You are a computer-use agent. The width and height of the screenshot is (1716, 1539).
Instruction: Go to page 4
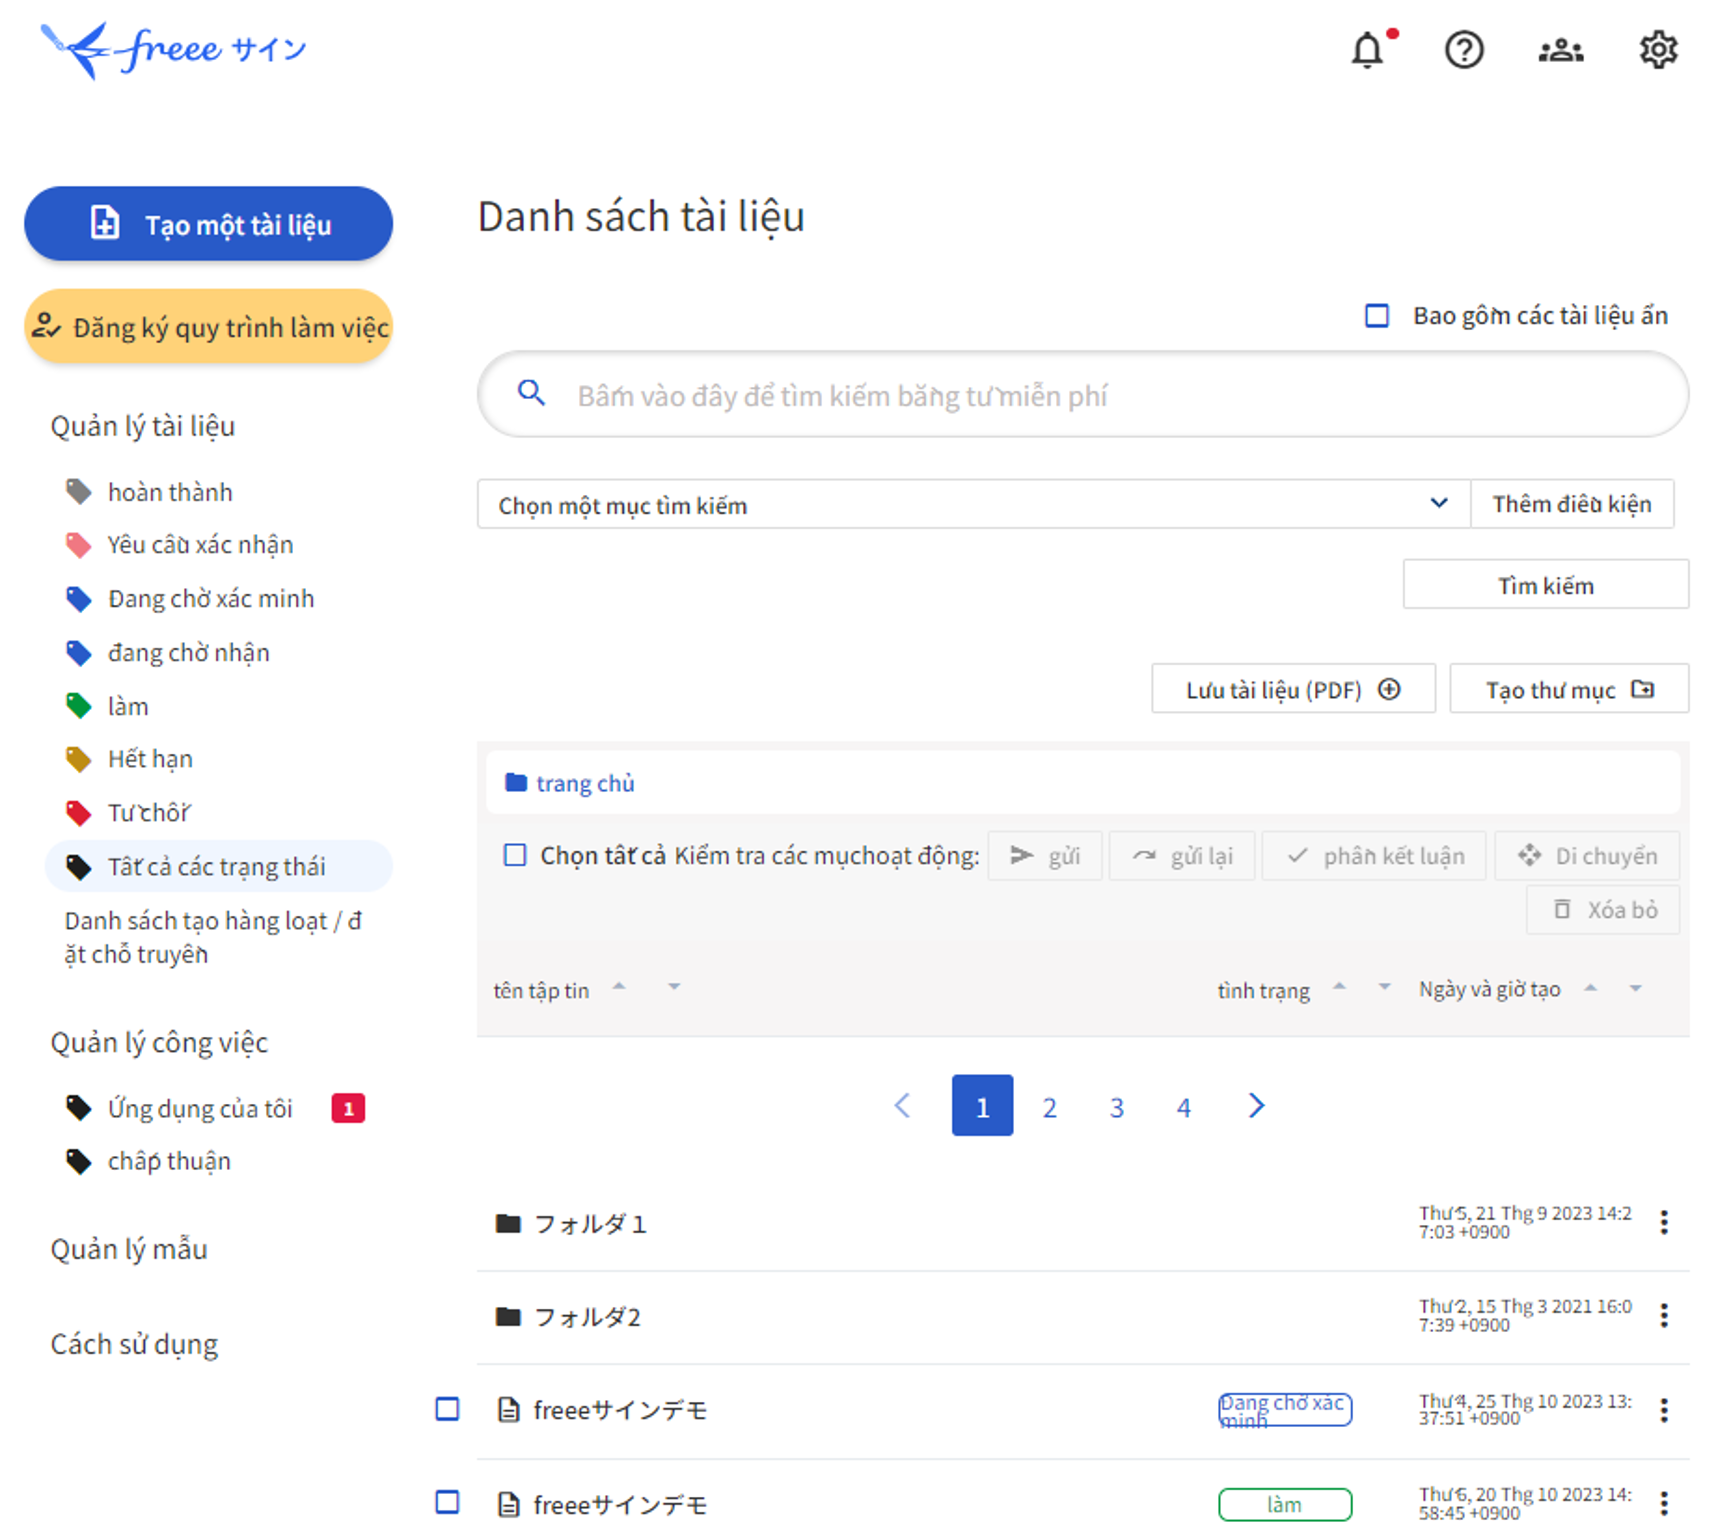[1183, 1106]
